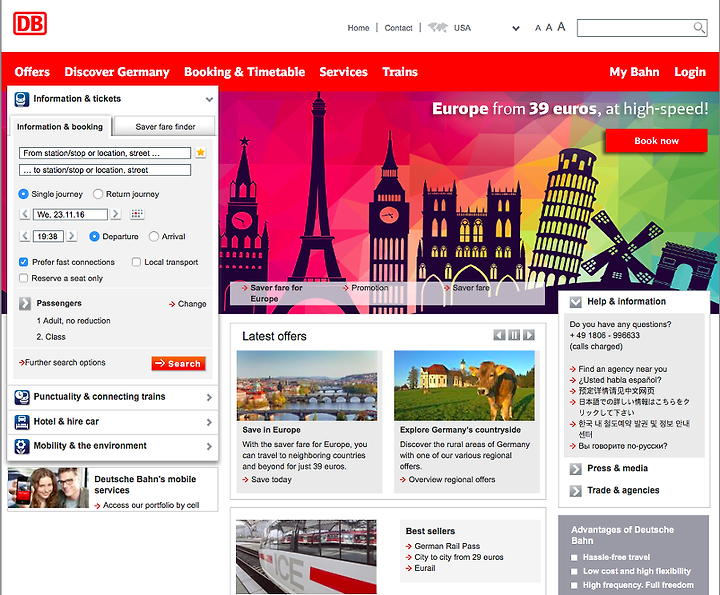Switch to Saver fare finder tab

tap(164, 126)
